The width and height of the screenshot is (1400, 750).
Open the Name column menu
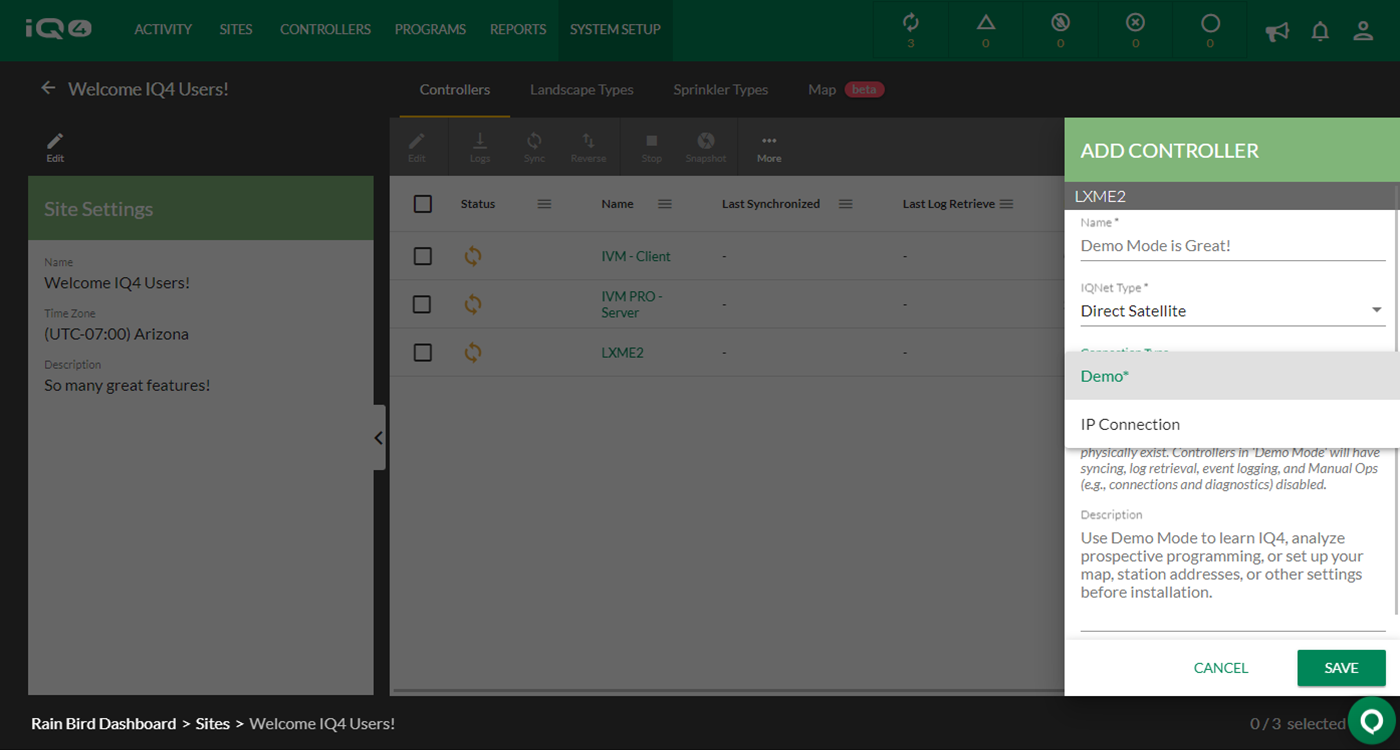pos(665,204)
